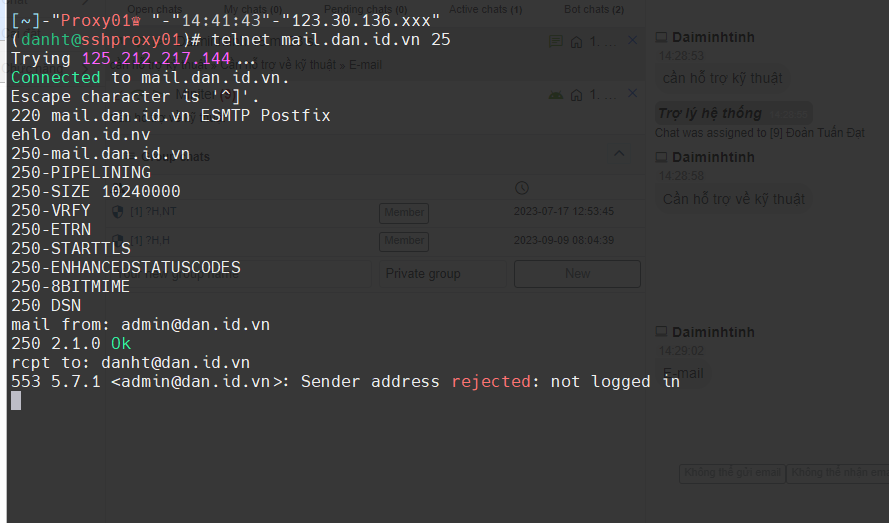Close the first chat tab with X
The height and width of the screenshot is (523, 889).
coord(632,40)
